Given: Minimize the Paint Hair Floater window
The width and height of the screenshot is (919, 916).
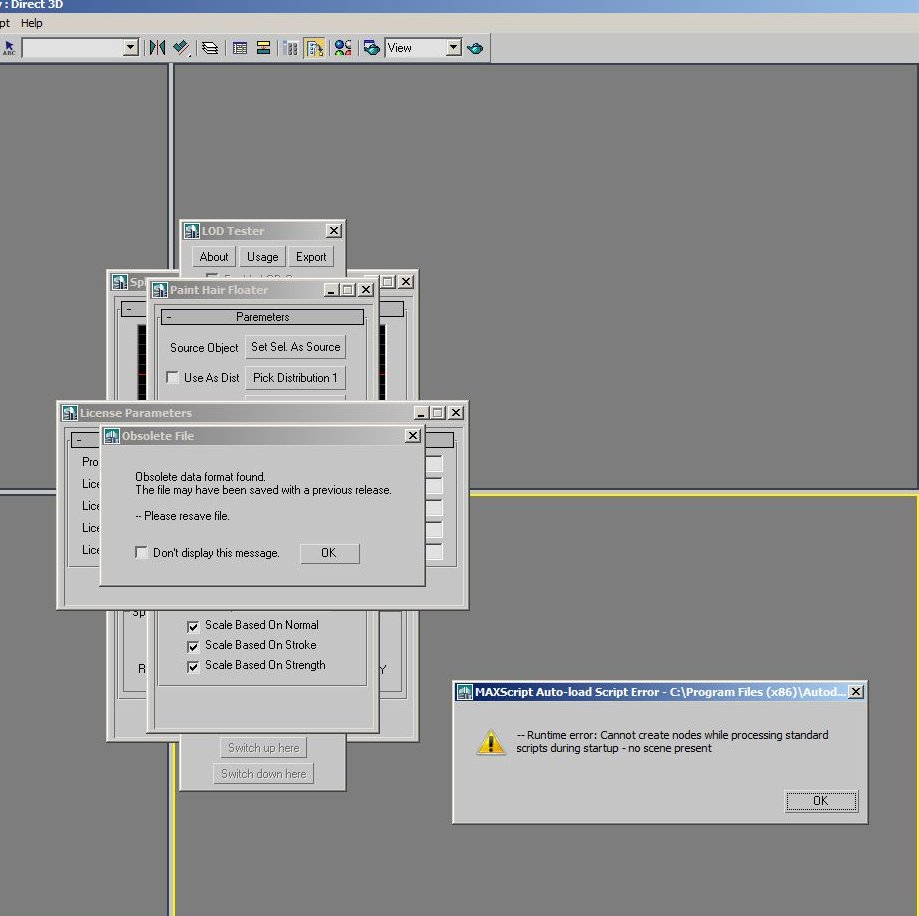Looking at the screenshot, I should click(331, 290).
